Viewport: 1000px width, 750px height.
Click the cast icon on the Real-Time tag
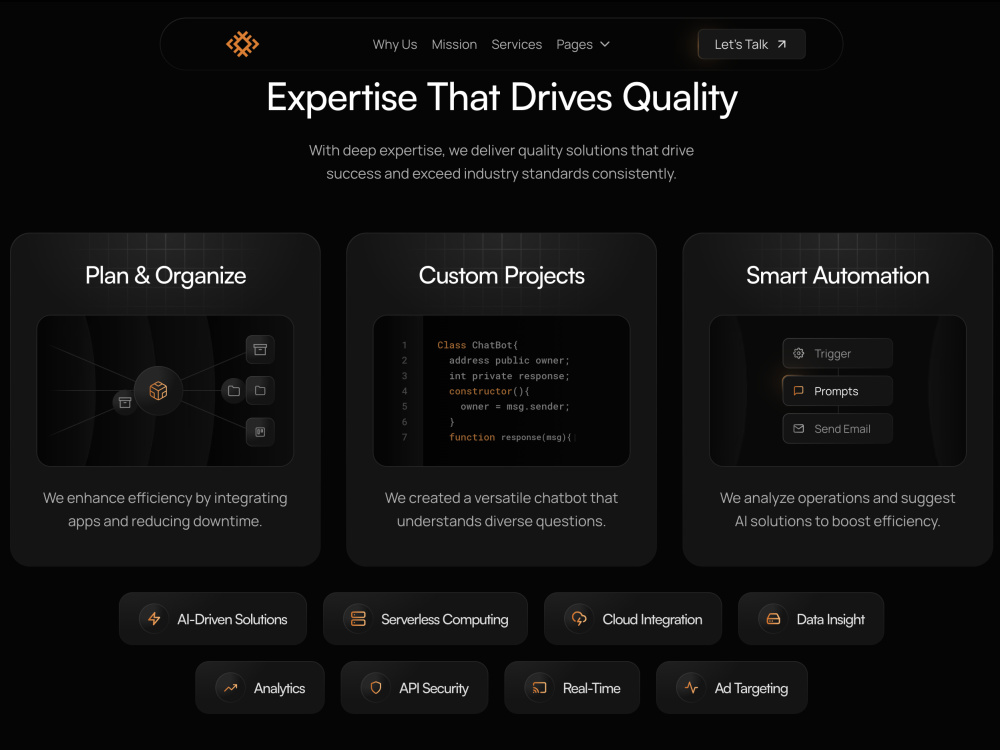click(540, 688)
